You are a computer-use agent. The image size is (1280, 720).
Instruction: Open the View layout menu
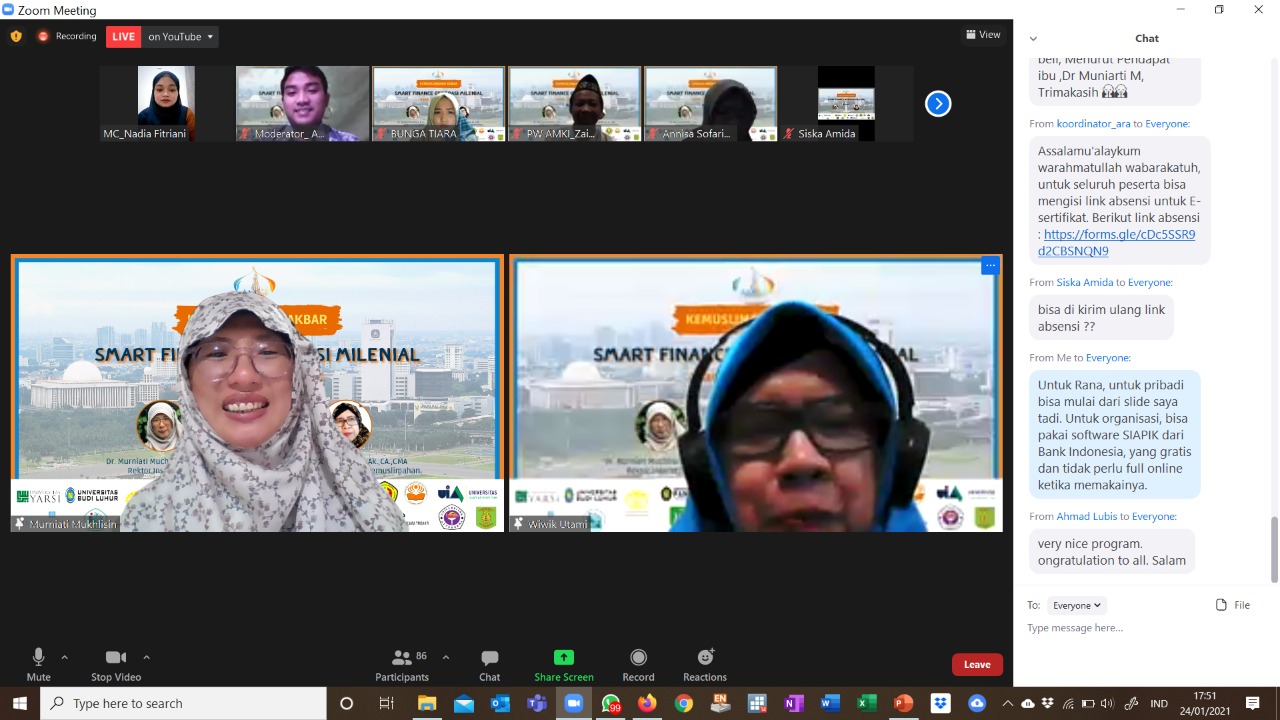tap(983, 35)
